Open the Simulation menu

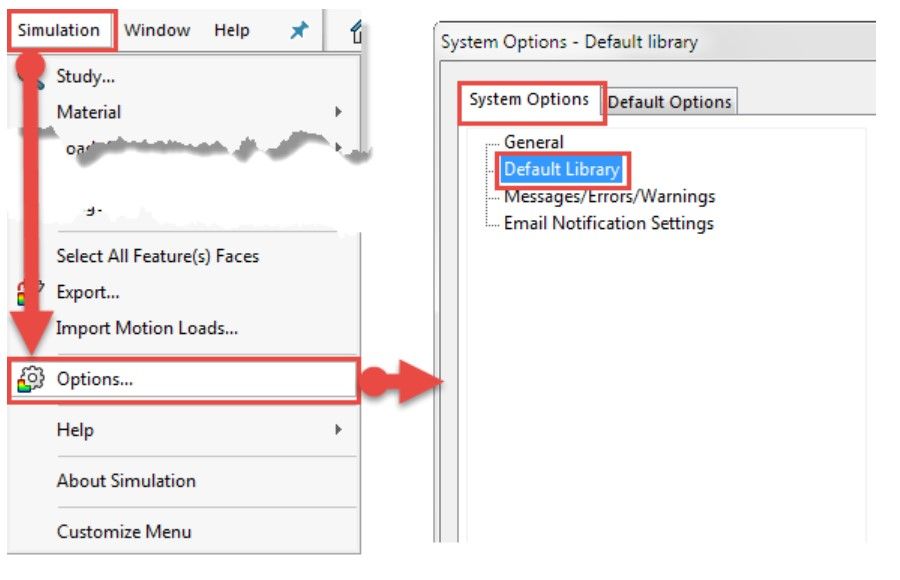pyautogui.click(x=59, y=30)
